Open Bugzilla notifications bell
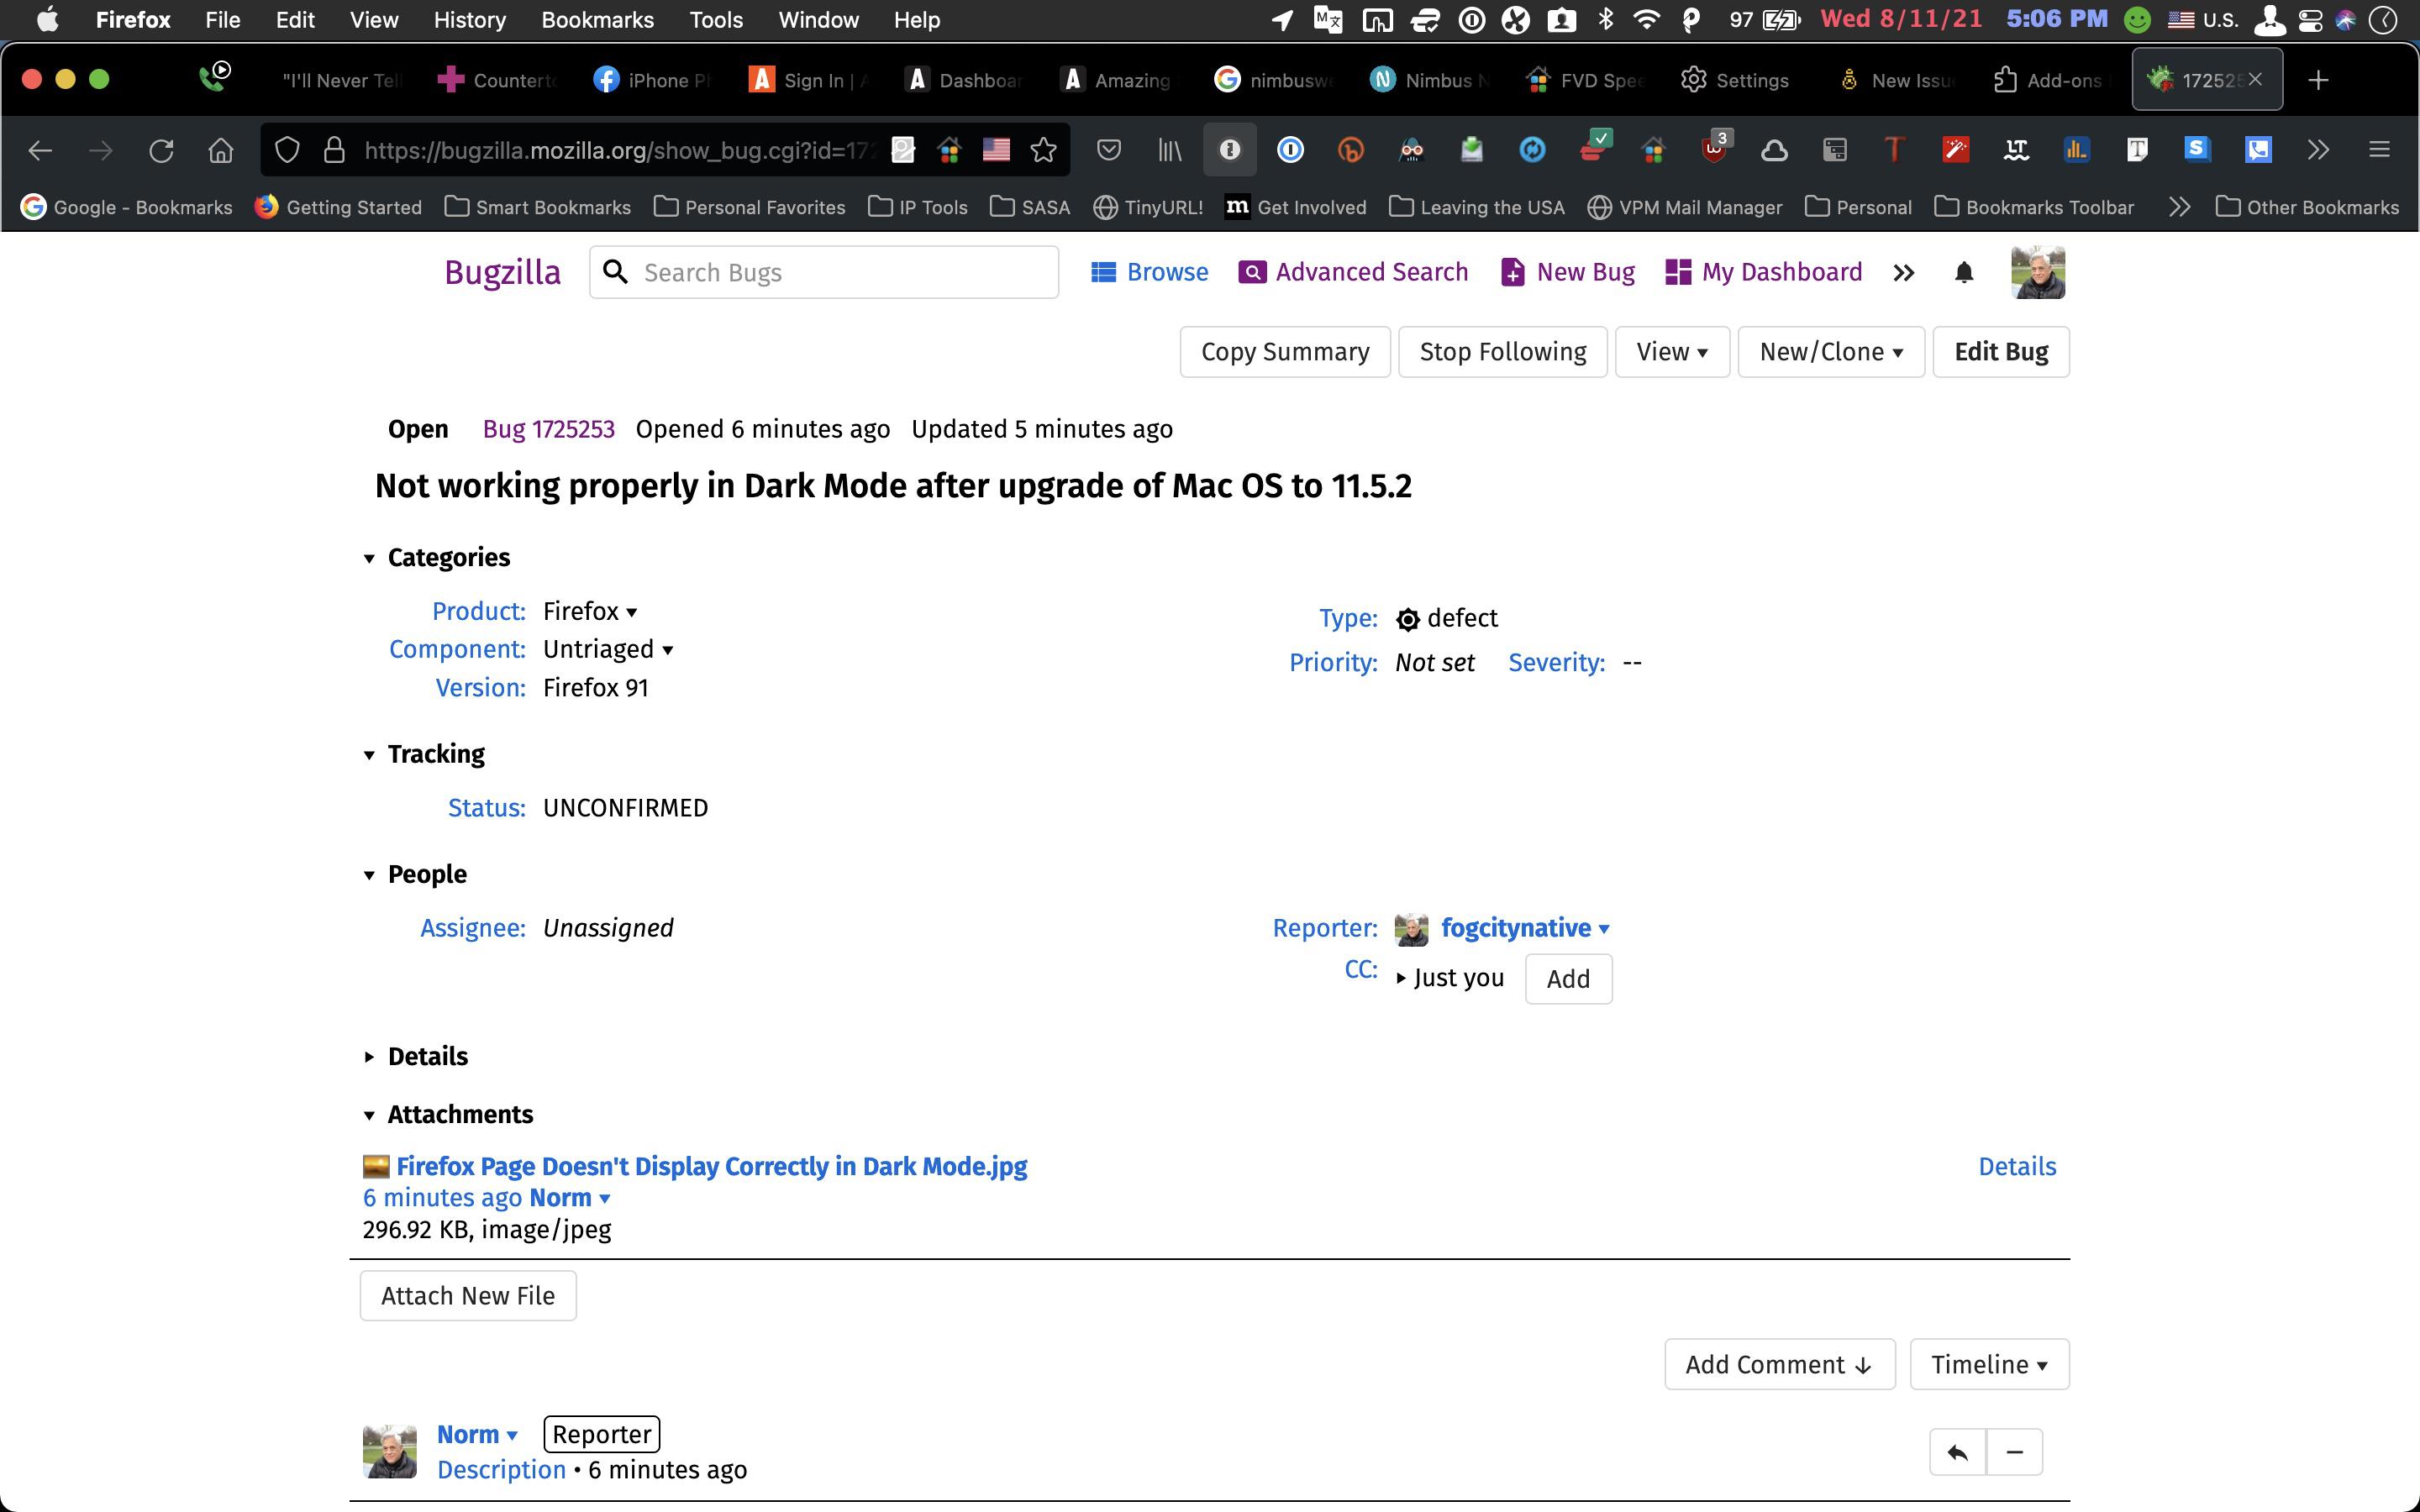 (1963, 272)
